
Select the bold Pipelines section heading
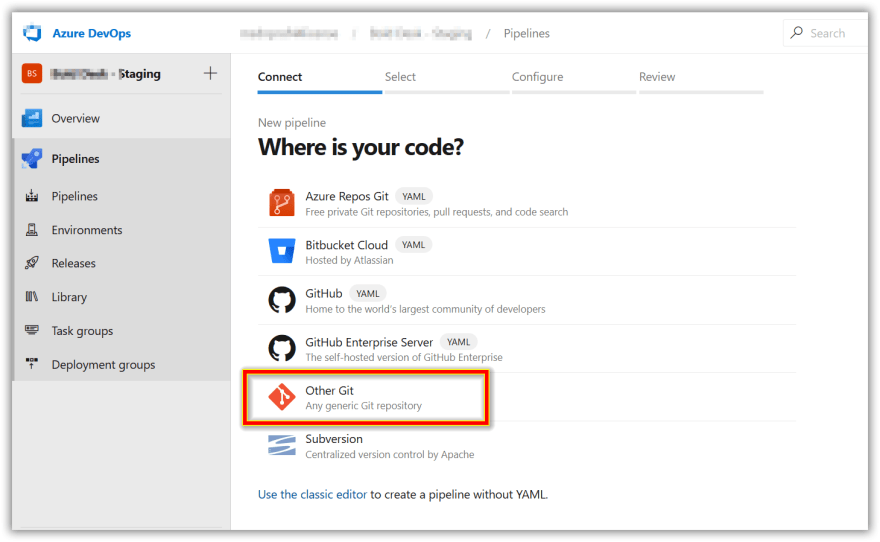click(x=75, y=159)
